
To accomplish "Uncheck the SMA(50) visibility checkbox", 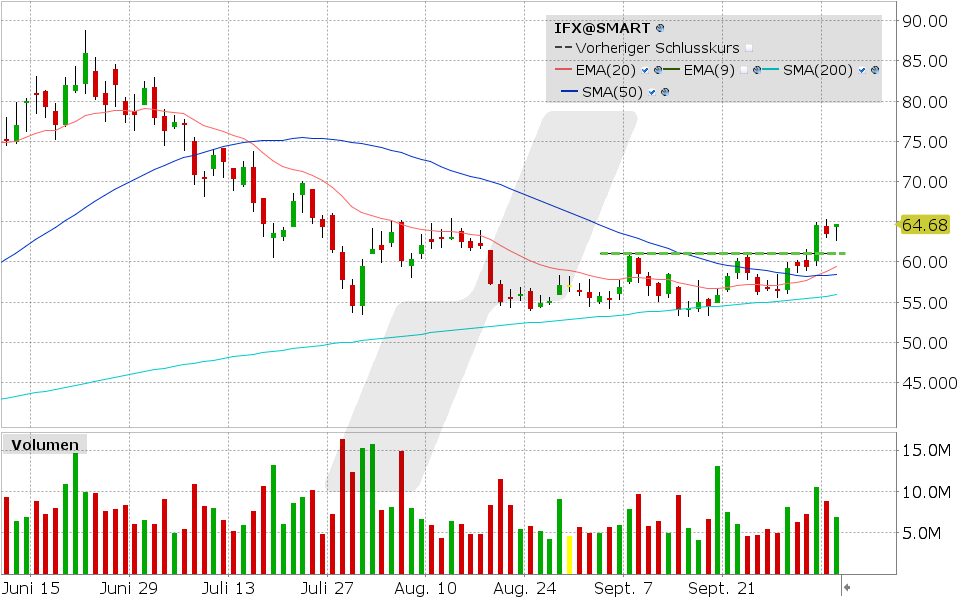I will point(651,92).
